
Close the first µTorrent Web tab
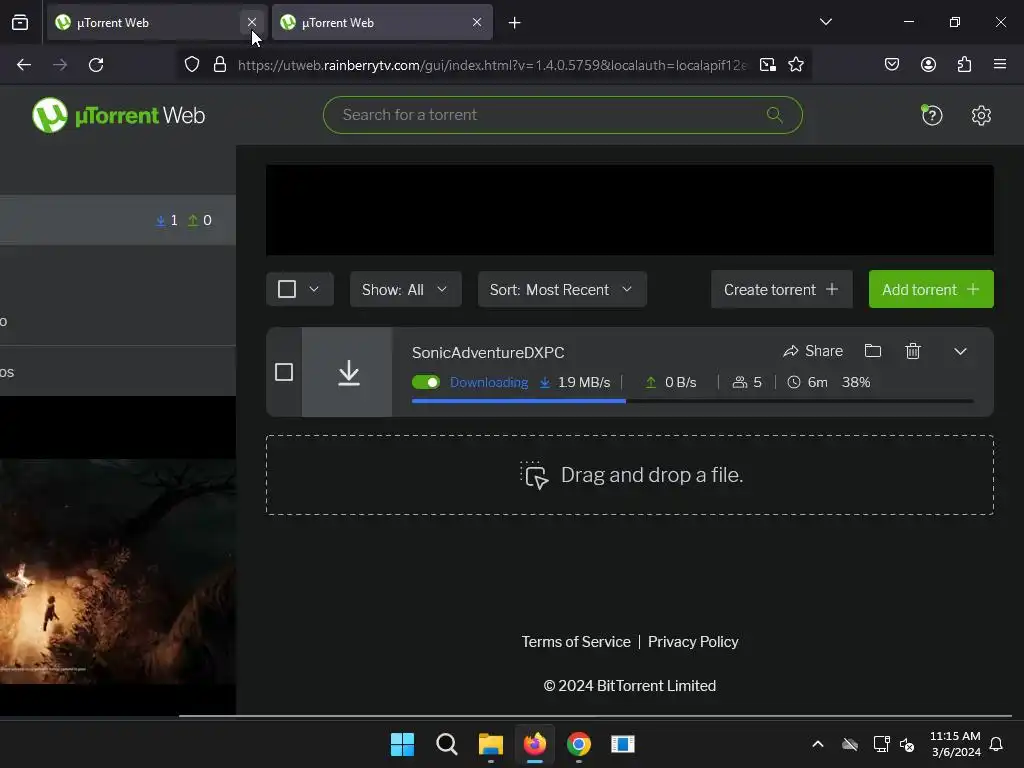click(x=251, y=22)
